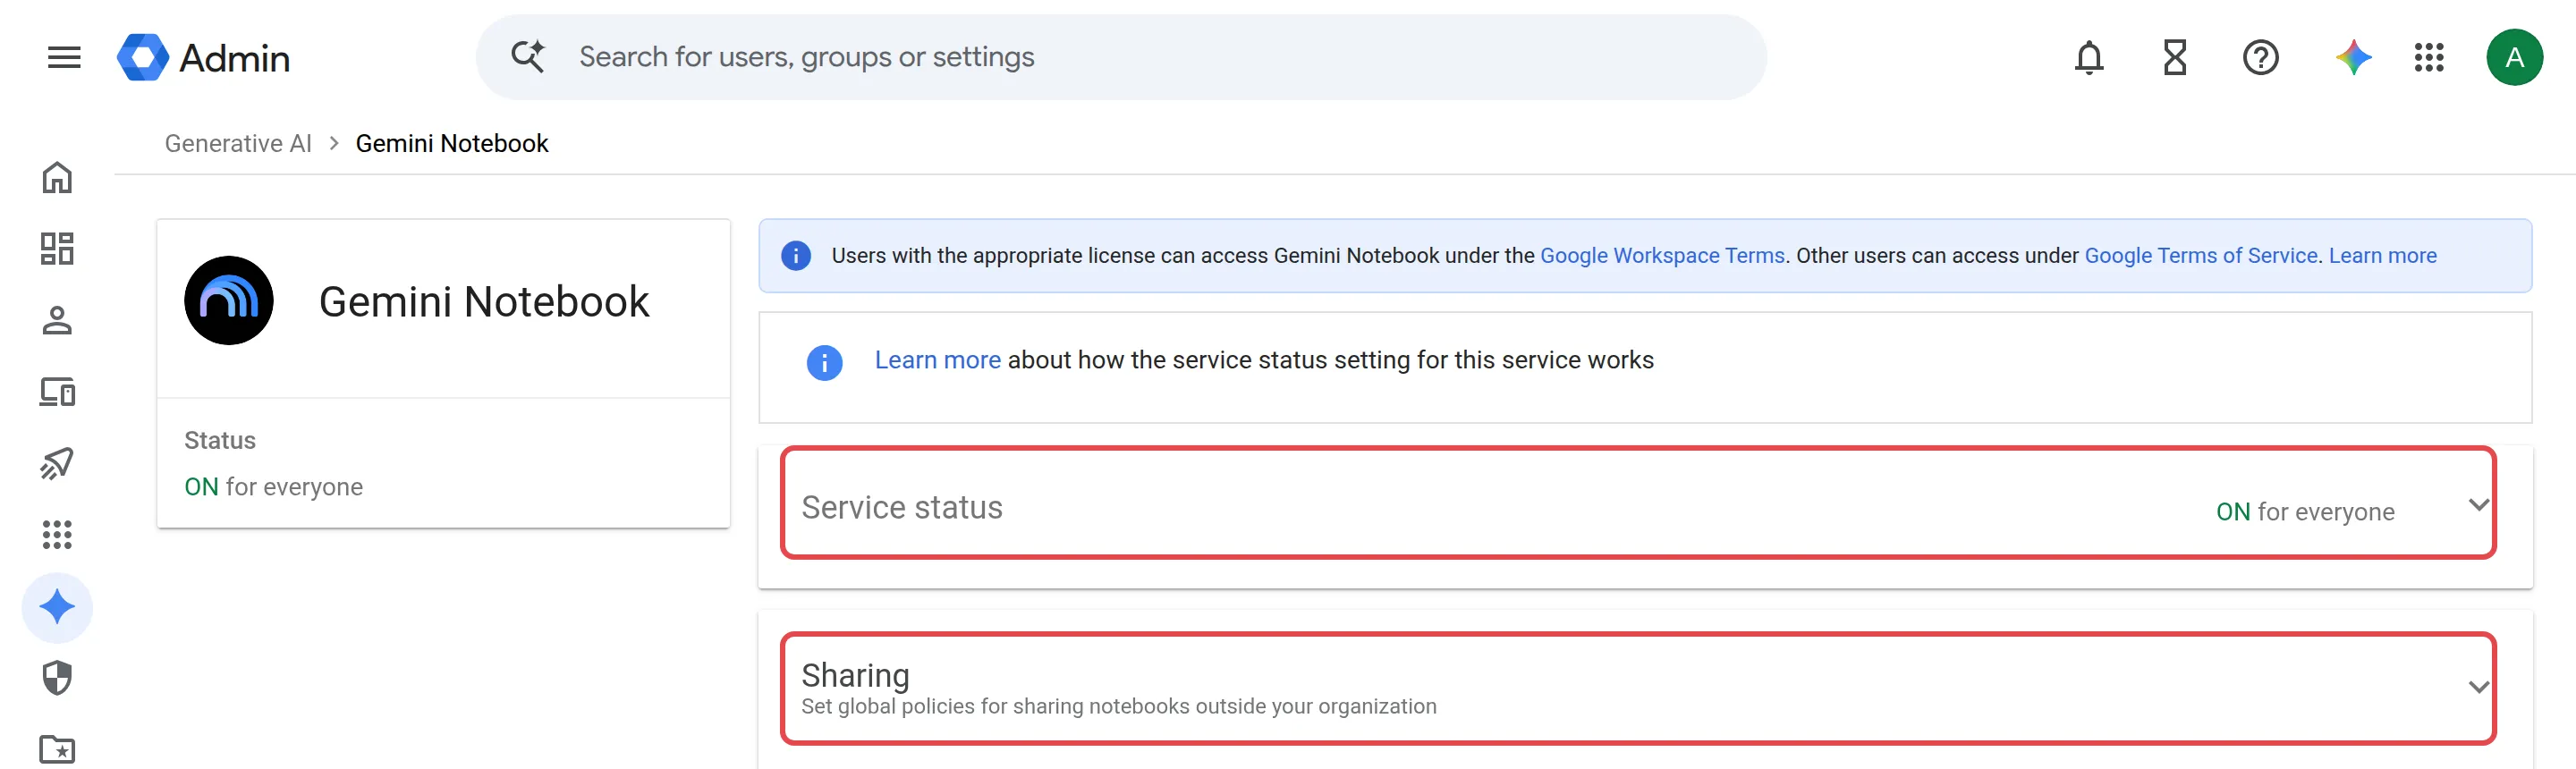Viewport: 2576px width, 769px height.
Task: Open Dashboard icon in sidebar
Action: [x=57, y=249]
